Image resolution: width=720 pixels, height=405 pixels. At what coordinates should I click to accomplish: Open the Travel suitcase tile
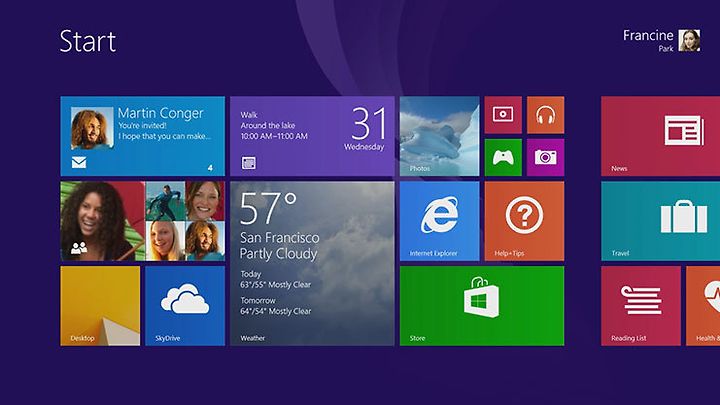click(660, 221)
